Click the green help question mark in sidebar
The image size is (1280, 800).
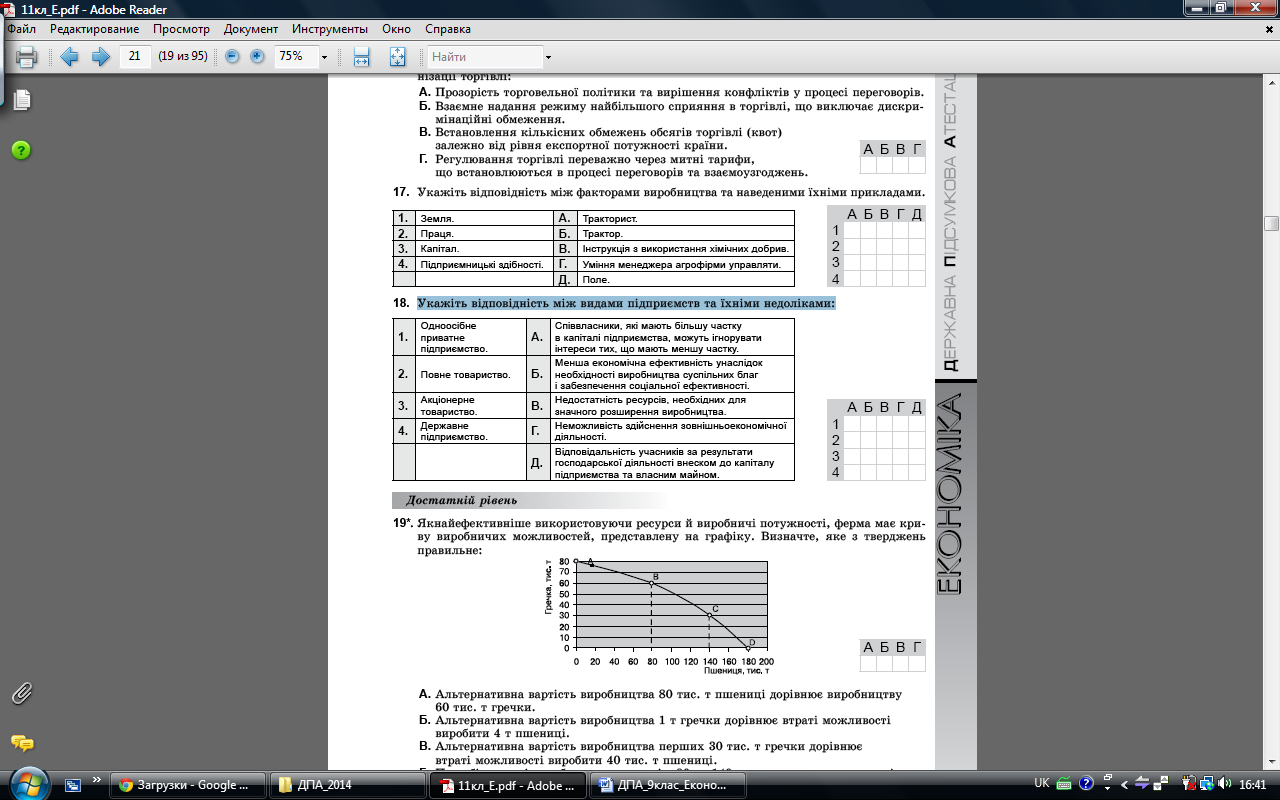pyautogui.click(x=21, y=150)
